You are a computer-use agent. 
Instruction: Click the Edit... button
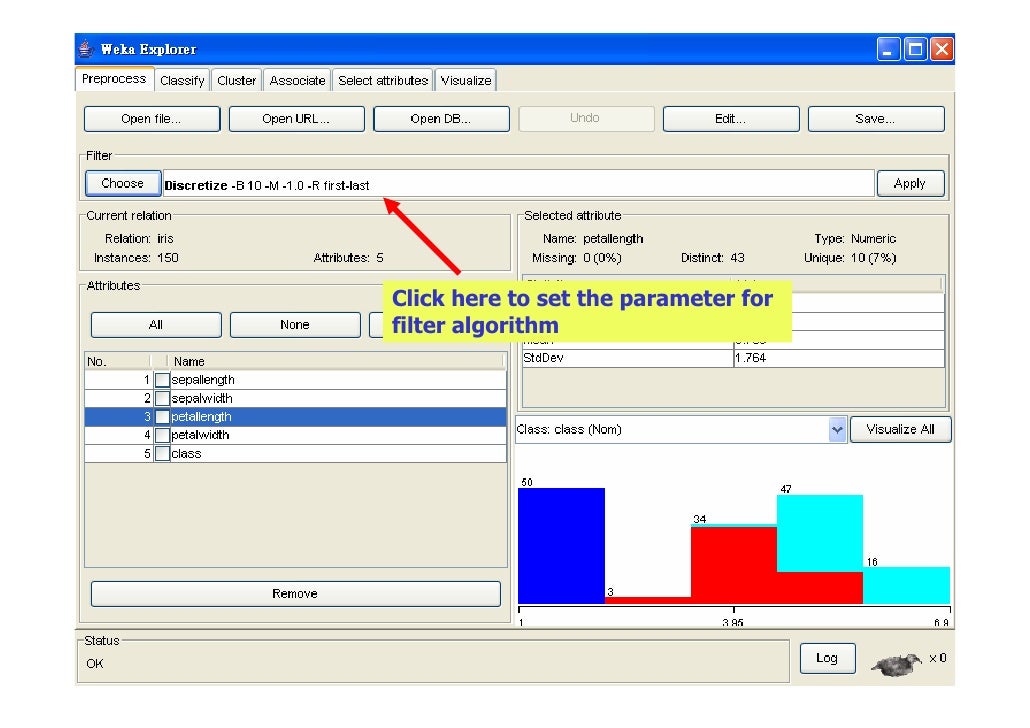[x=731, y=119]
